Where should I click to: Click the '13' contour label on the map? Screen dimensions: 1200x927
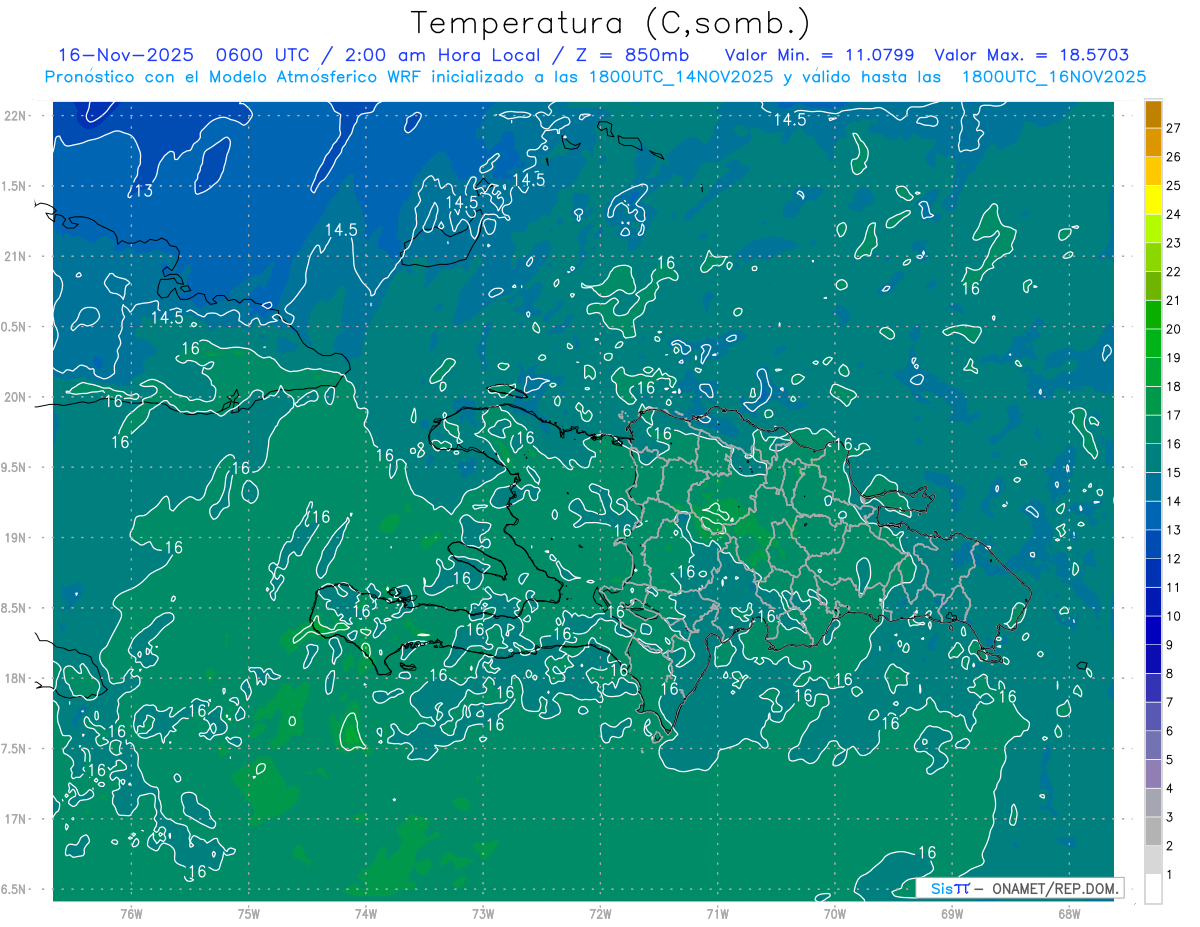point(143,191)
